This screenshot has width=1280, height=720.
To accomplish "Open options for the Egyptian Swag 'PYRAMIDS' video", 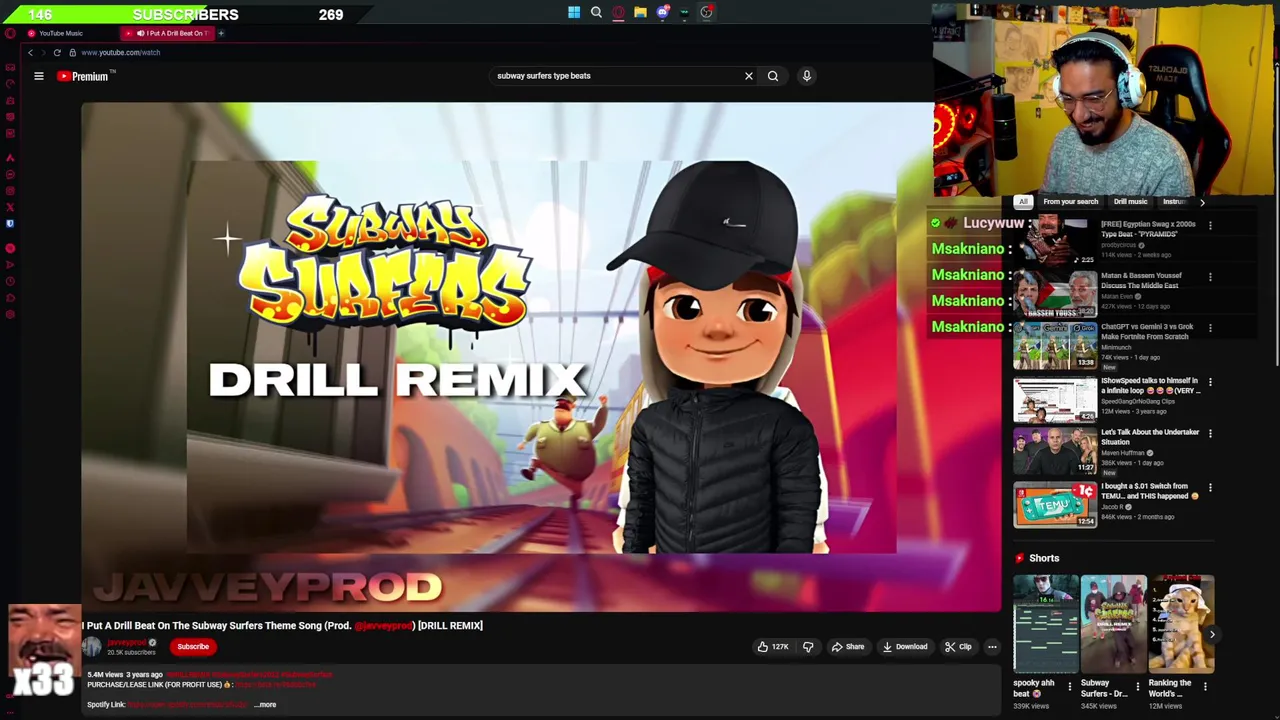I will [1210, 226].
